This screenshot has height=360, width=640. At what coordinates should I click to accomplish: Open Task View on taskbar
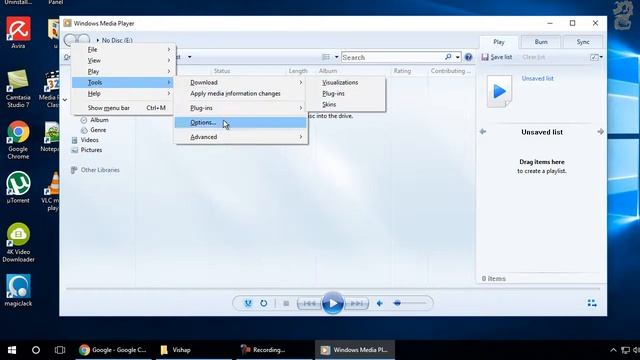tap(60, 350)
